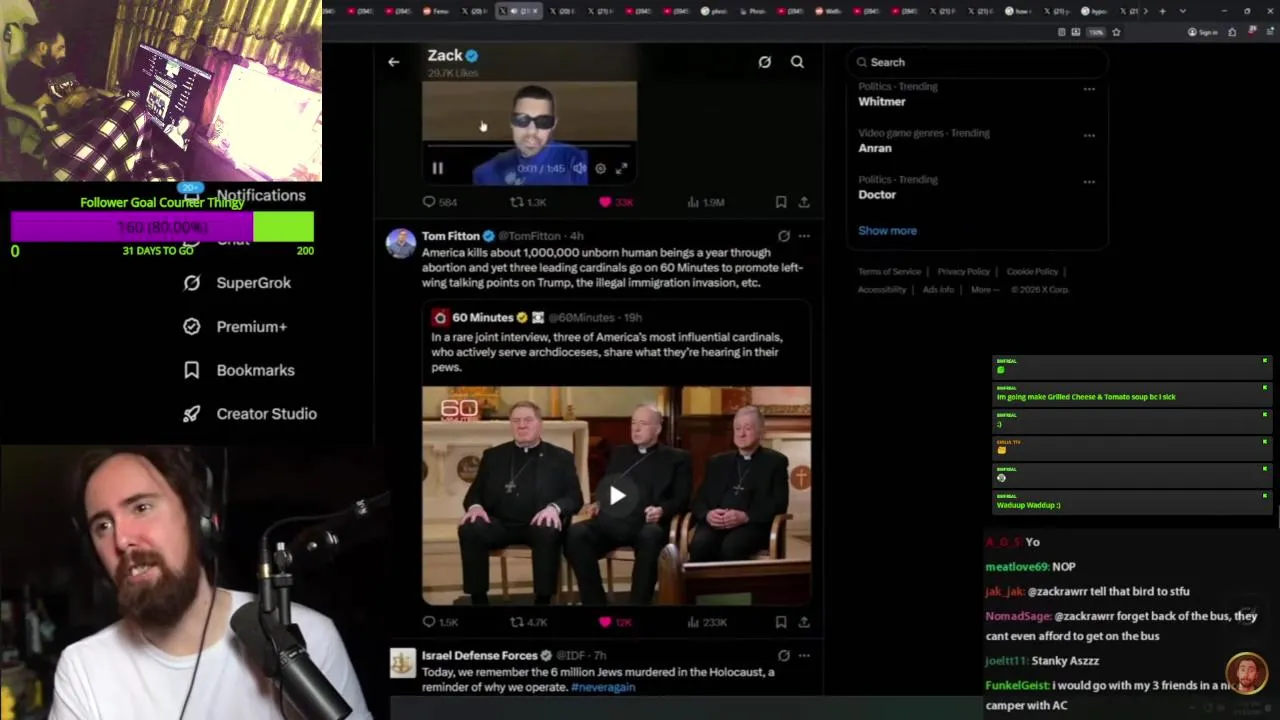The height and width of the screenshot is (720, 1280).
Task: Expand the More footer menu
Action: [x=983, y=290]
